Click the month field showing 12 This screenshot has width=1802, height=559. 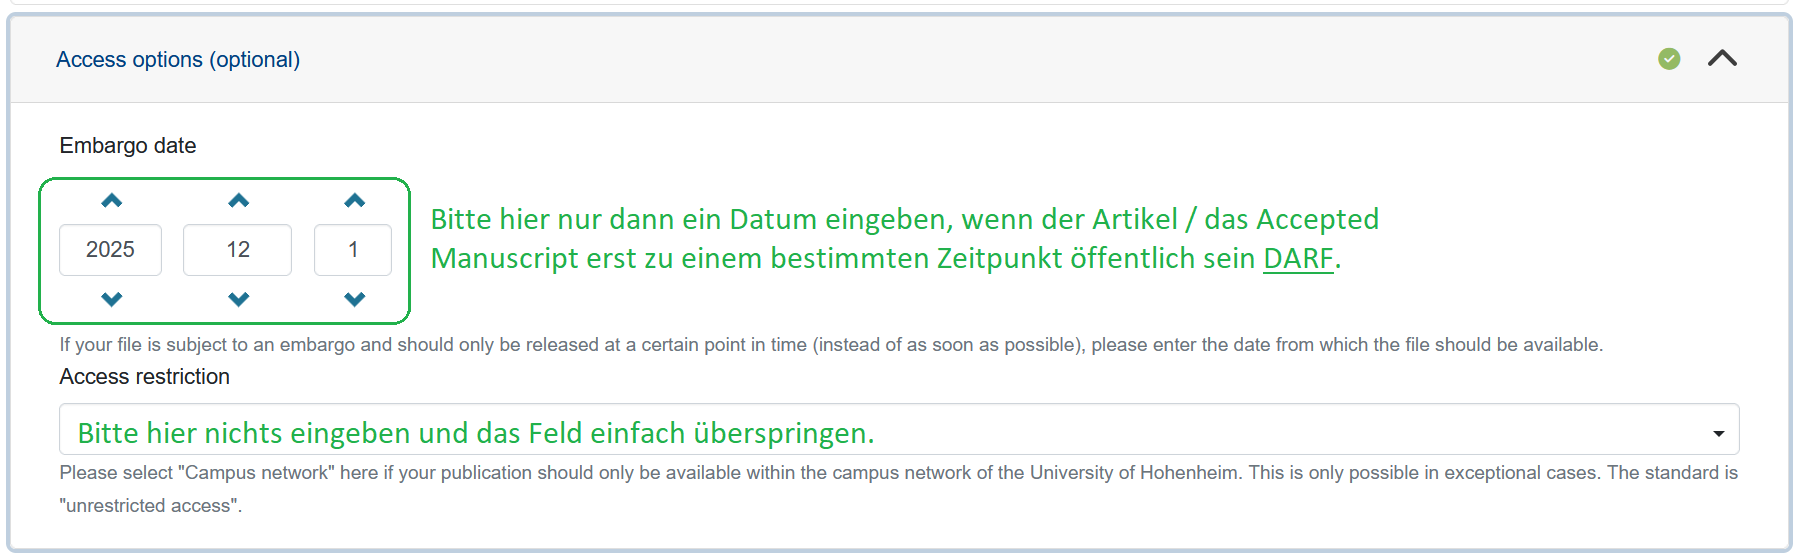(237, 250)
